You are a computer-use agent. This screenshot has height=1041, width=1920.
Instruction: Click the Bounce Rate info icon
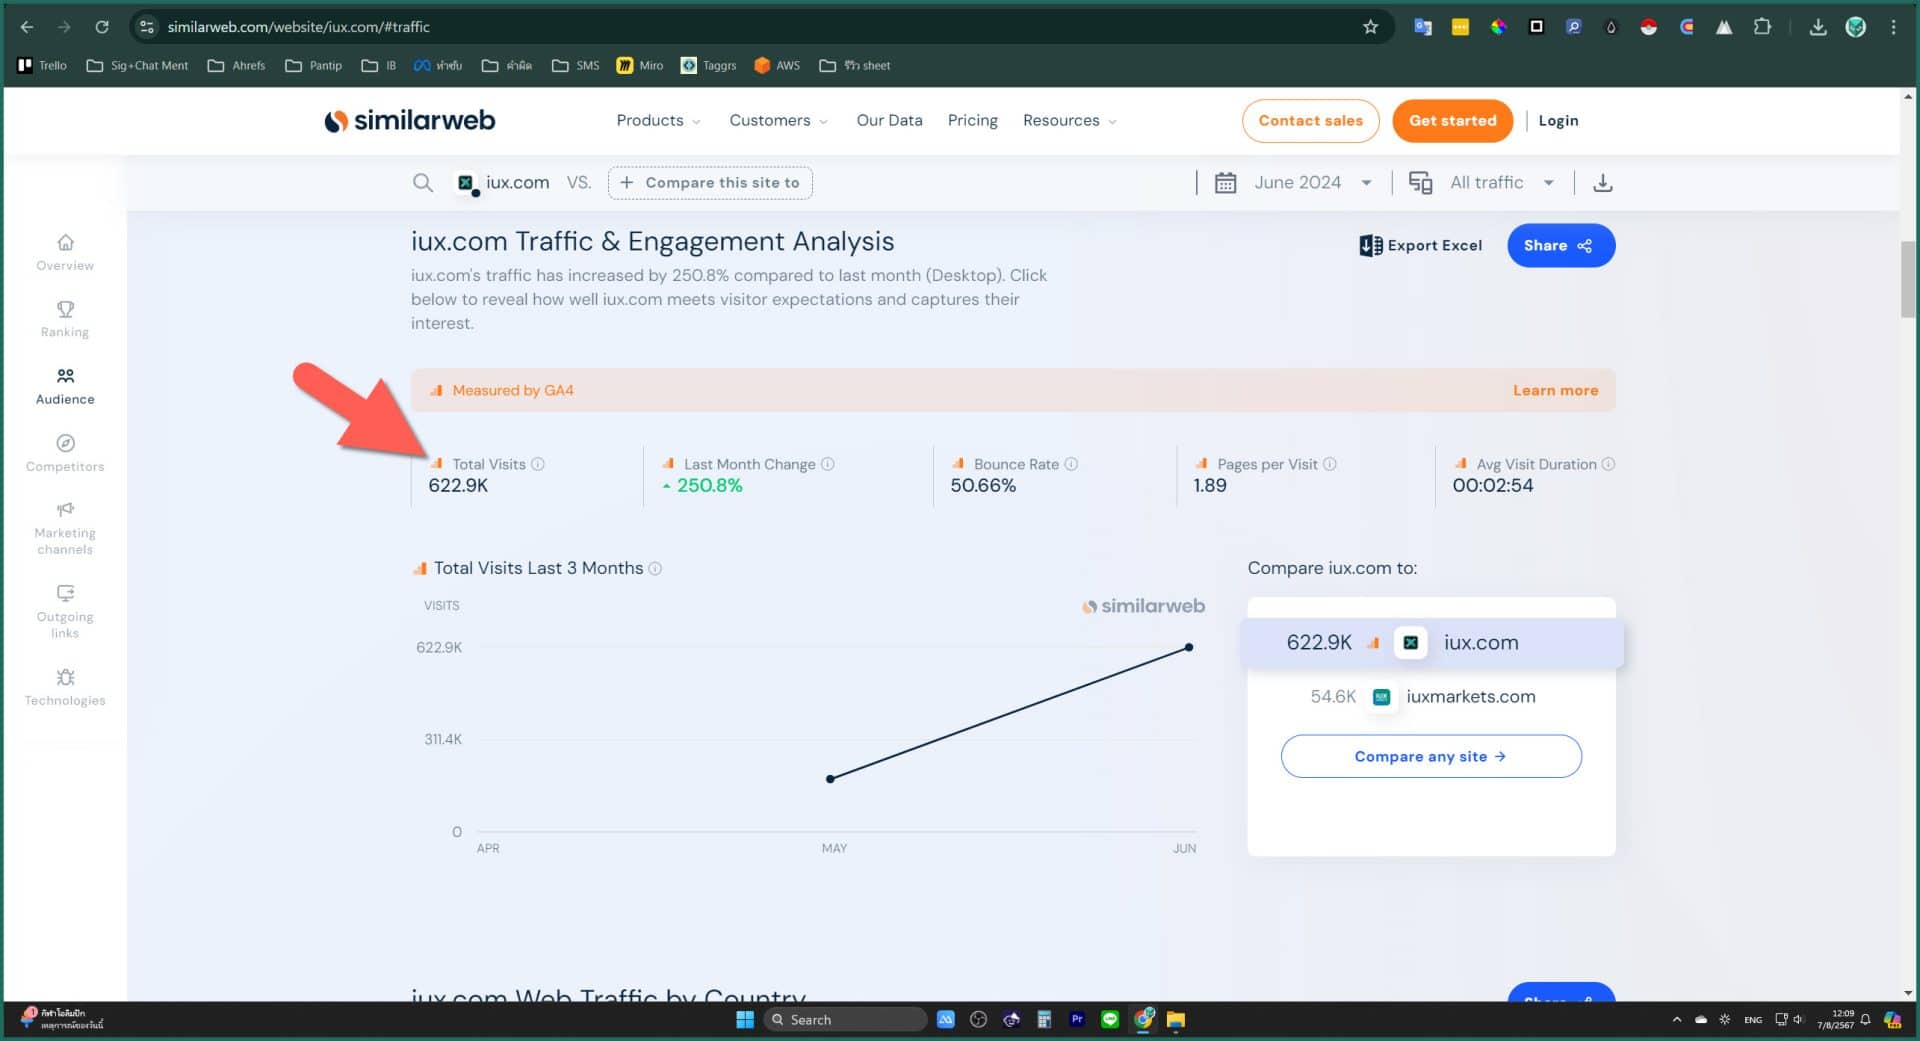click(x=1071, y=464)
